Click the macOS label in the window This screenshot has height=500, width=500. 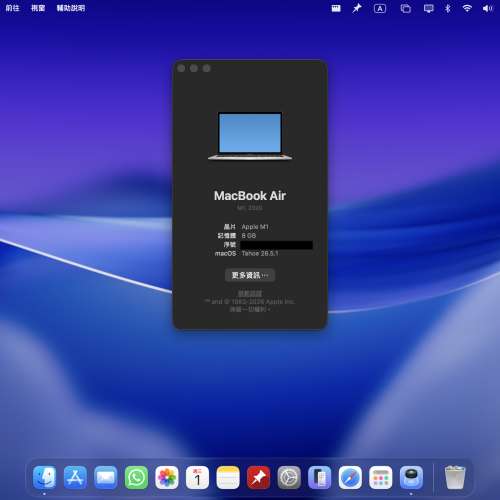(225, 254)
